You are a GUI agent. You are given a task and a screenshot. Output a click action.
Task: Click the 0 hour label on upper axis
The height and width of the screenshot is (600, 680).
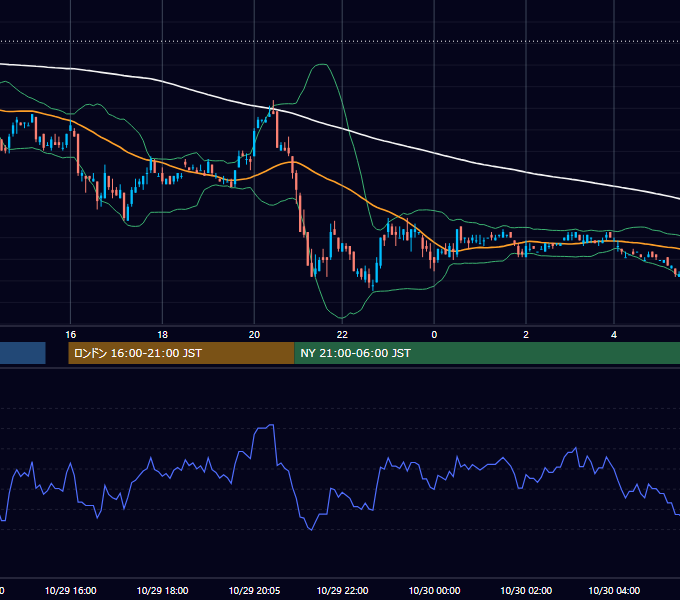[434, 335]
